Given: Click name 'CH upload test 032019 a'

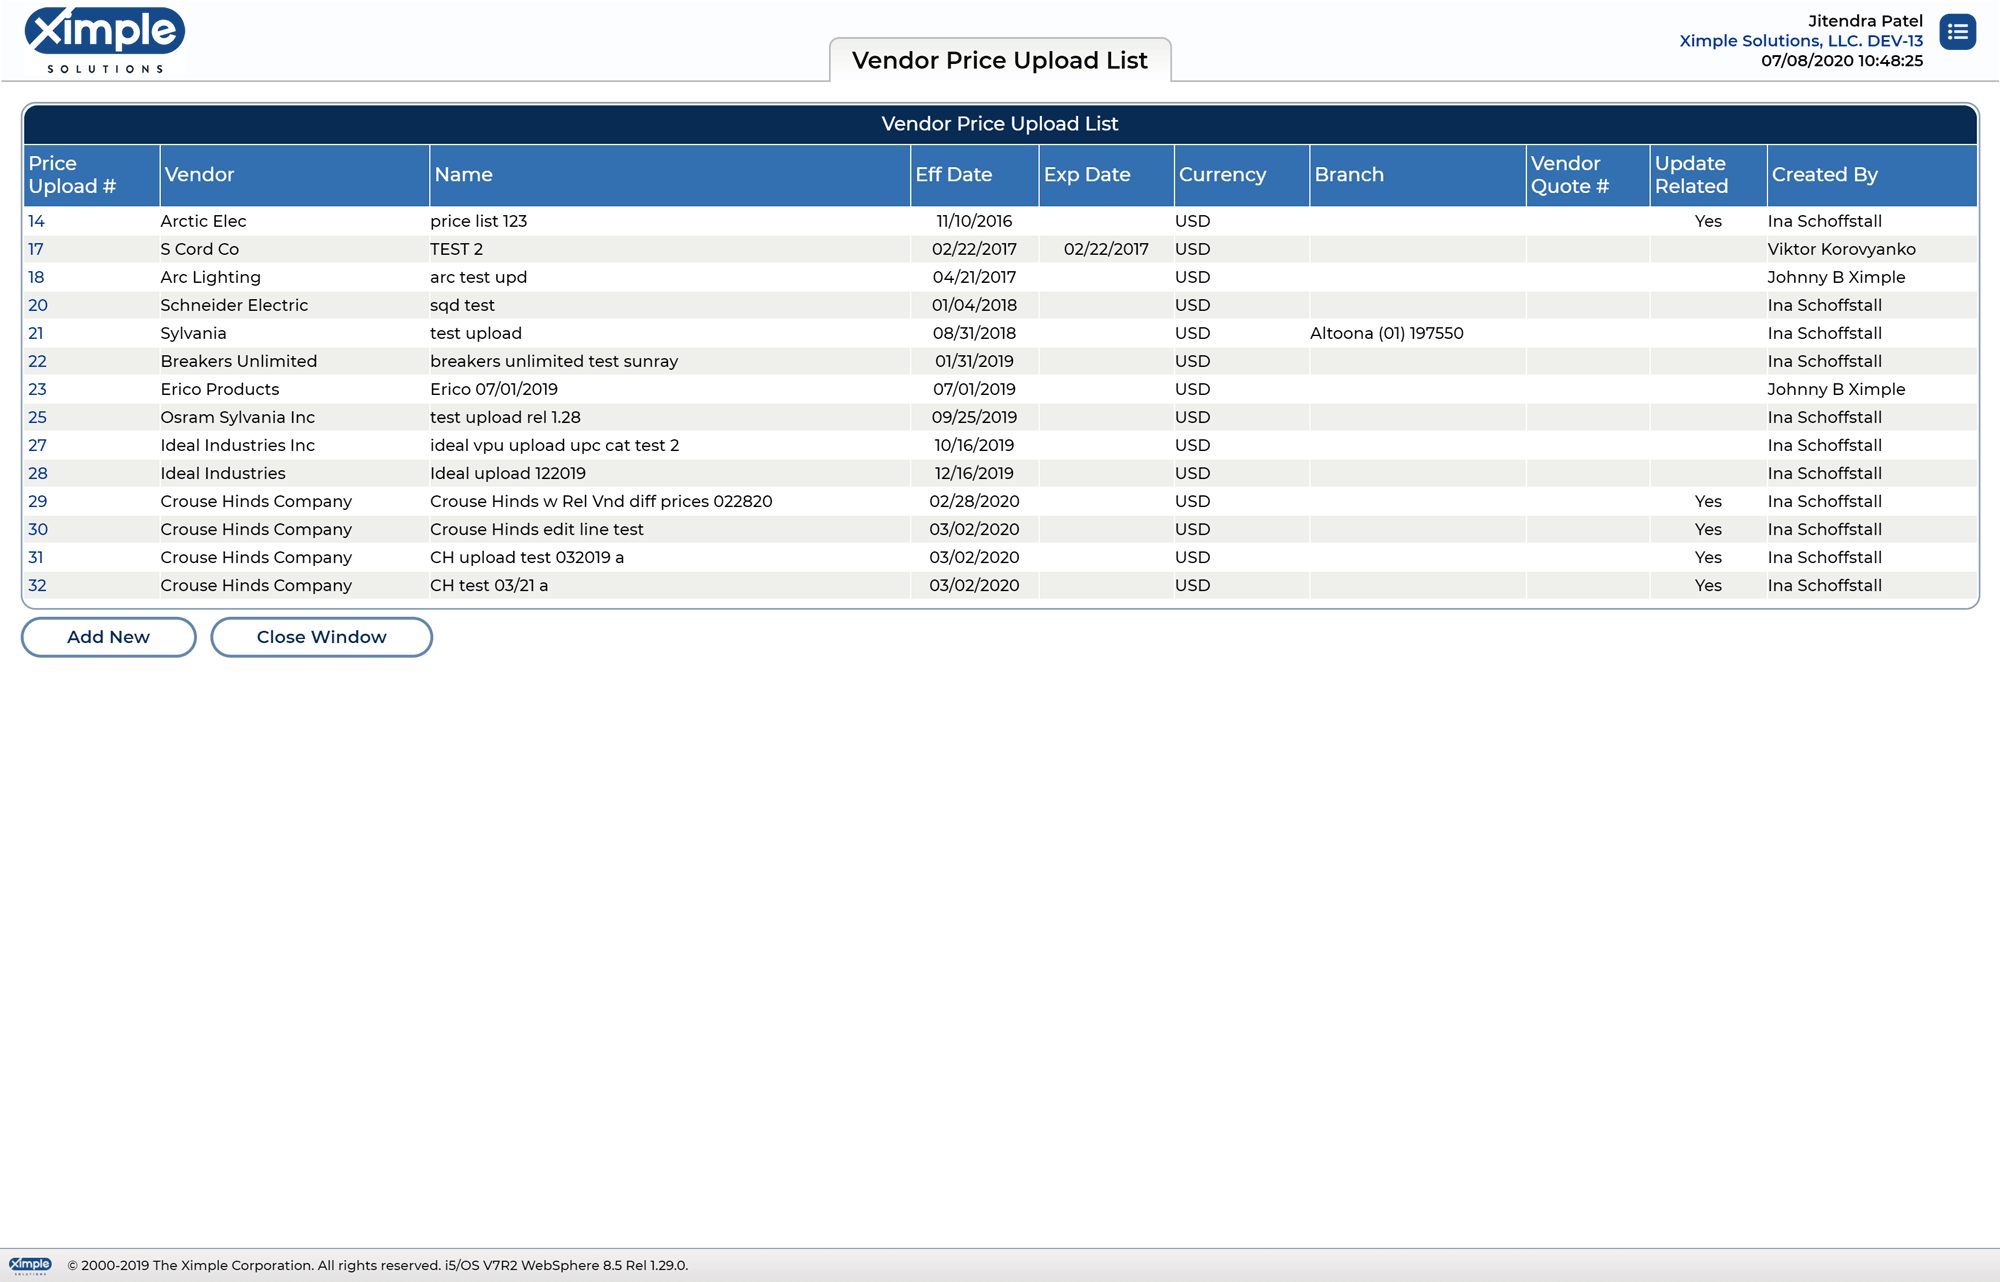Looking at the screenshot, I should point(527,557).
